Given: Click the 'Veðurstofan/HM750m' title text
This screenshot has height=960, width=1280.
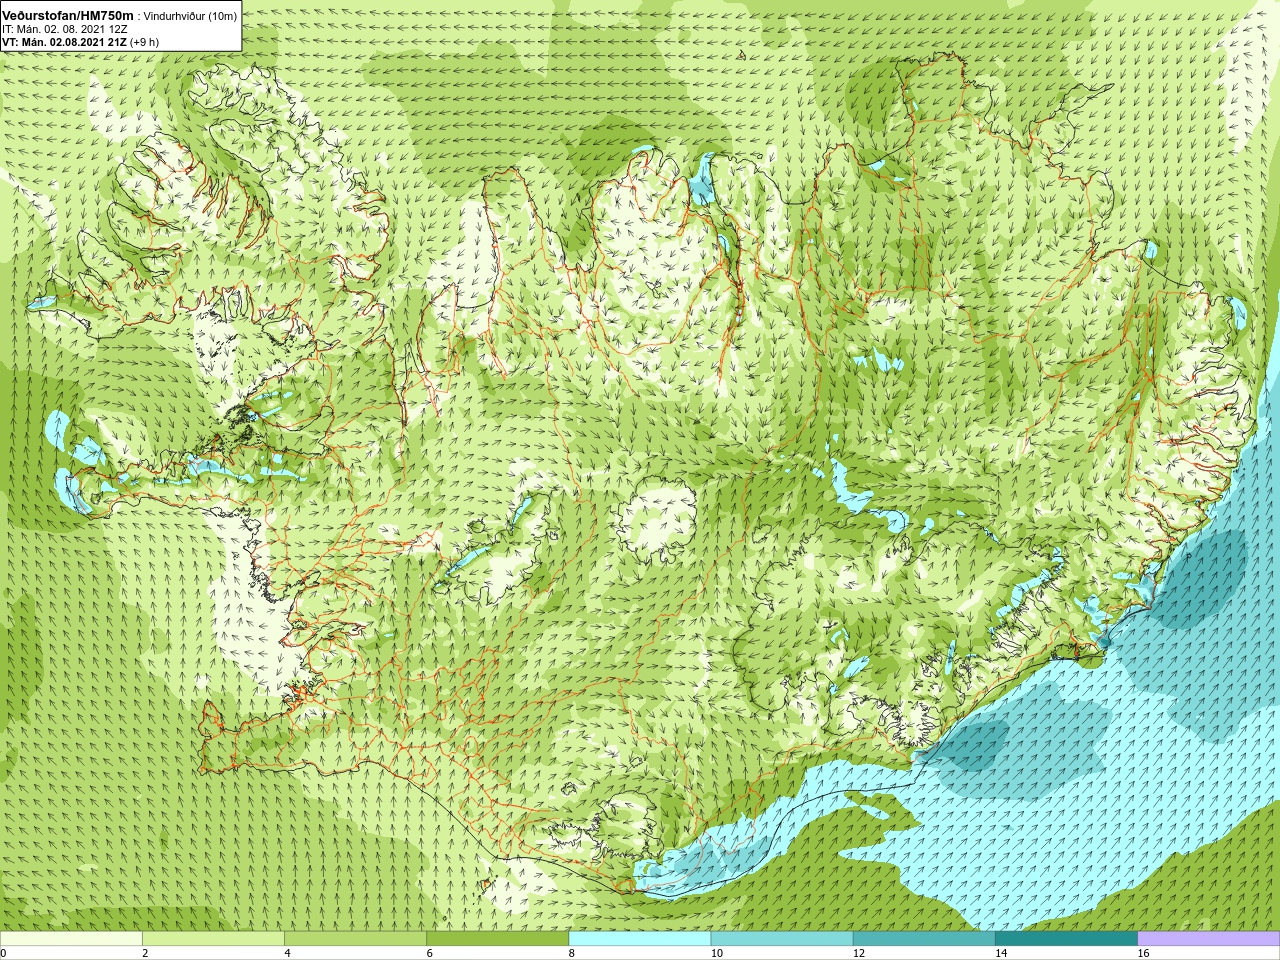Looking at the screenshot, I should (68, 16).
